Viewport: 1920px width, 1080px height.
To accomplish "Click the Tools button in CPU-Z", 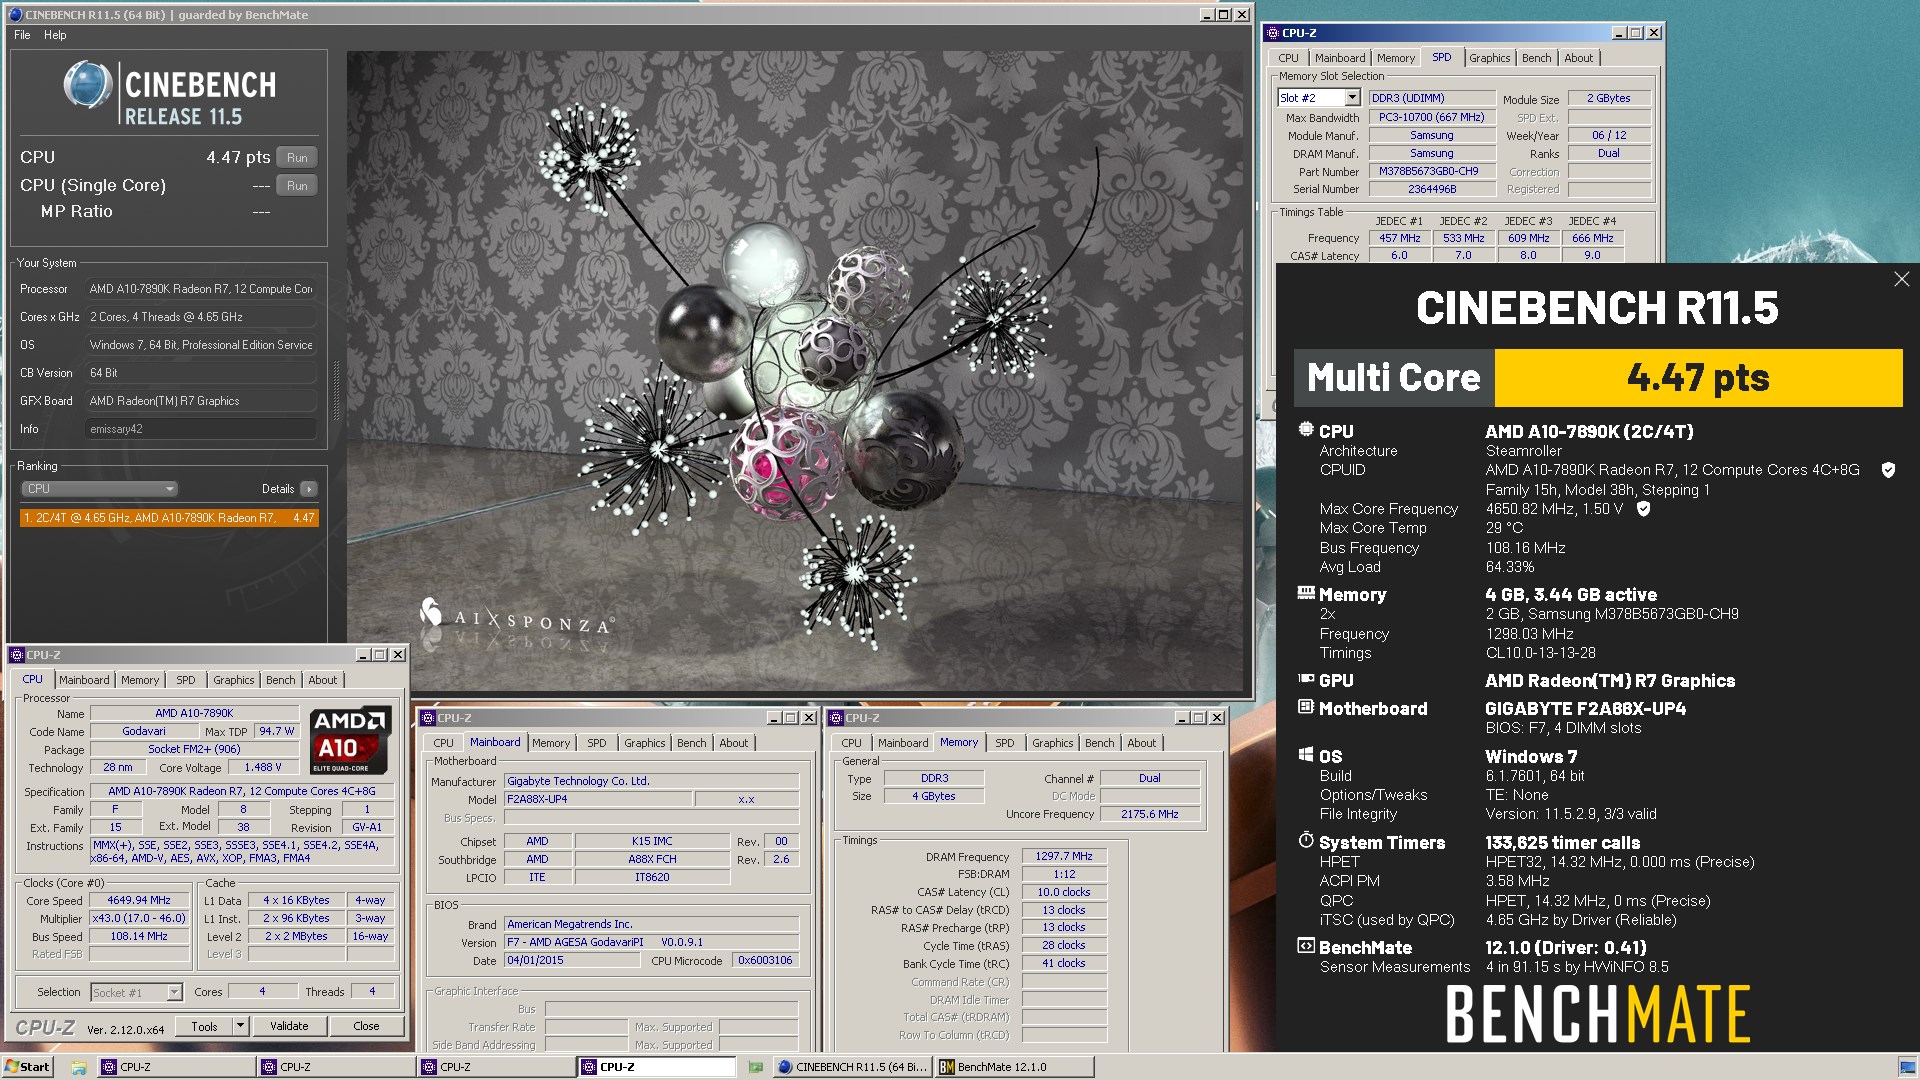I will pyautogui.click(x=204, y=1026).
